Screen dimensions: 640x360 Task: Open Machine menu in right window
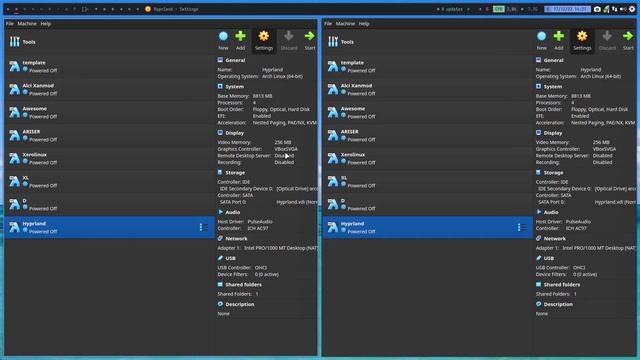click(x=345, y=24)
